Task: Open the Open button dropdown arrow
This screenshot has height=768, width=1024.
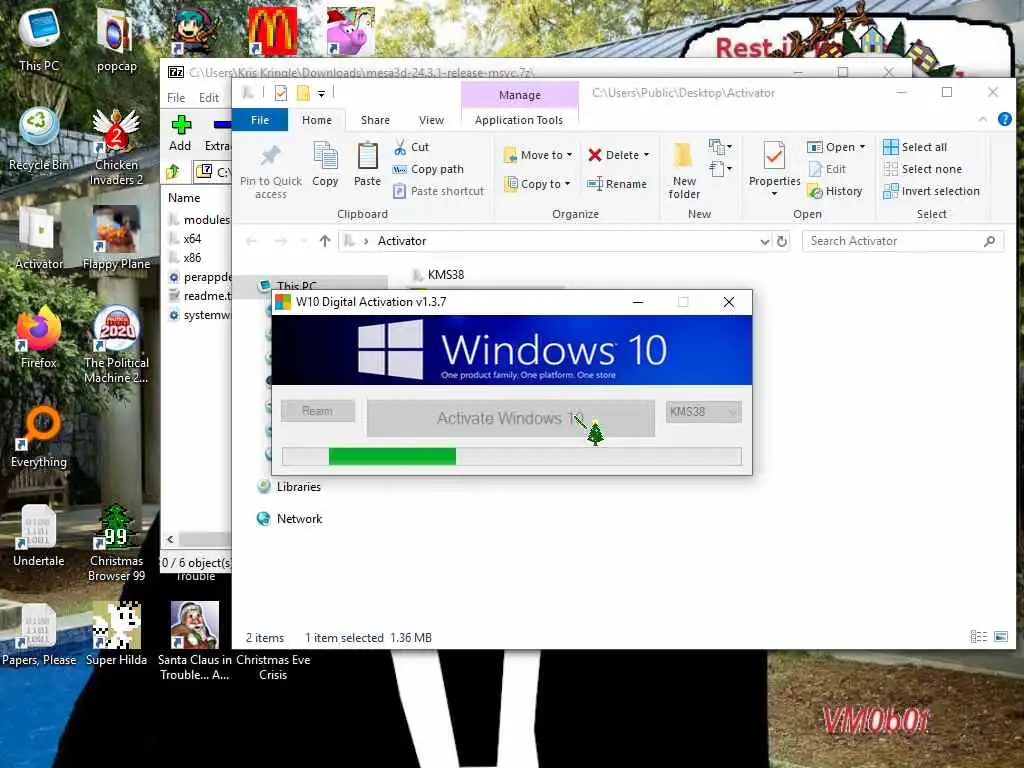Action: [x=862, y=147]
